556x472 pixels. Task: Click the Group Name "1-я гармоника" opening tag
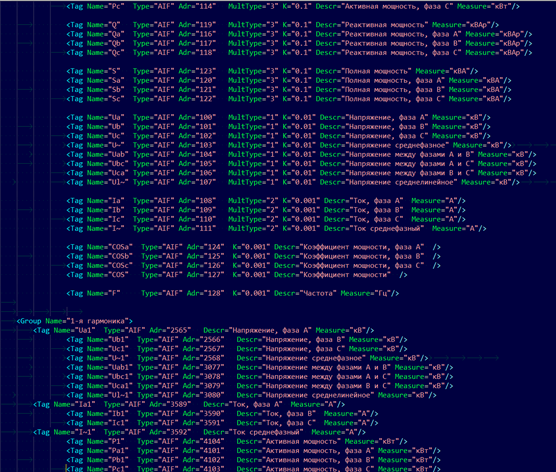(x=74, y=321)
